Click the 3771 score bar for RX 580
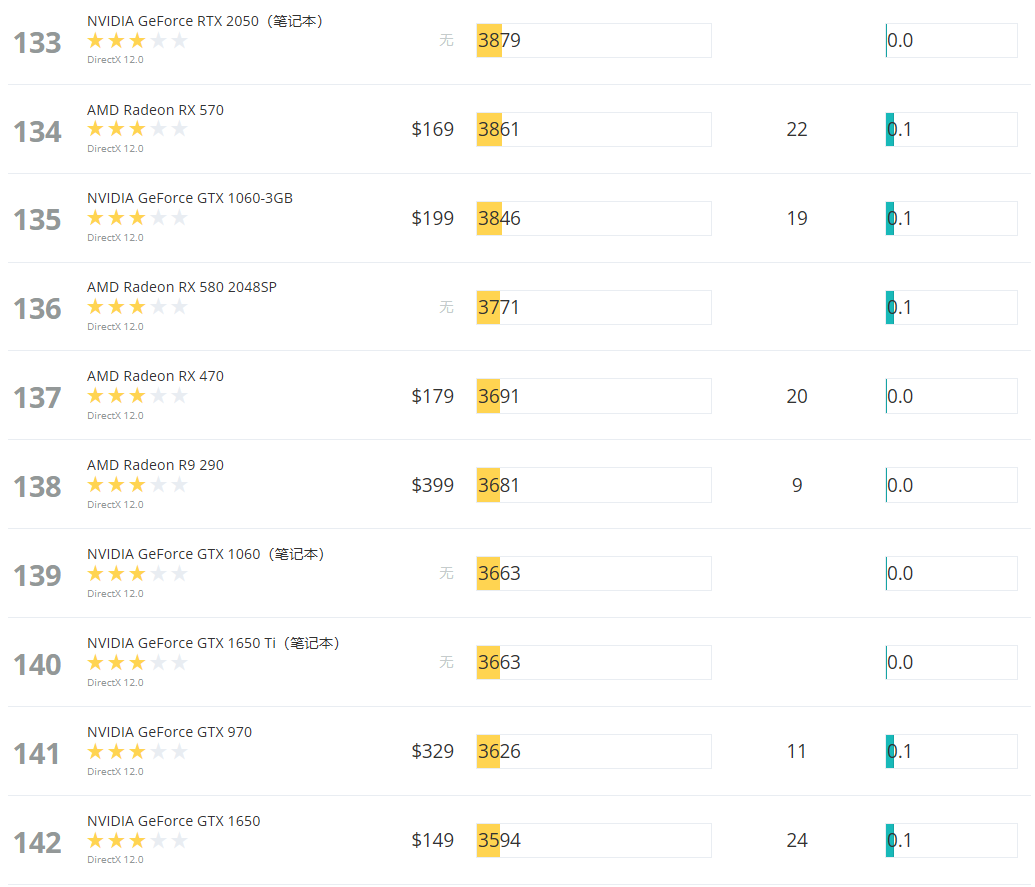 coord(593,307)
